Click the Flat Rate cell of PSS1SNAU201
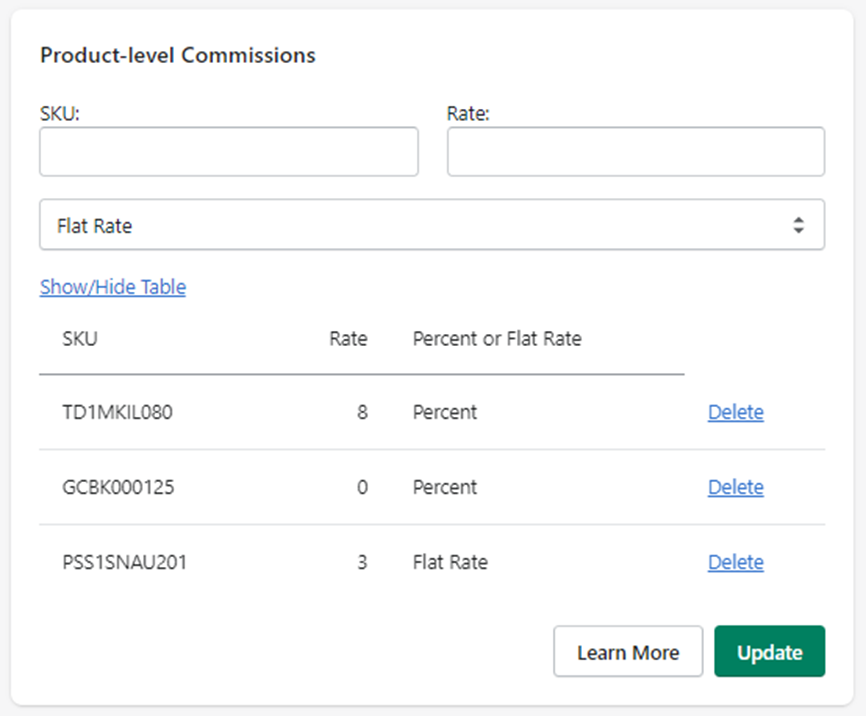Viewport: 866px width, 716px height. coord(450,562)
